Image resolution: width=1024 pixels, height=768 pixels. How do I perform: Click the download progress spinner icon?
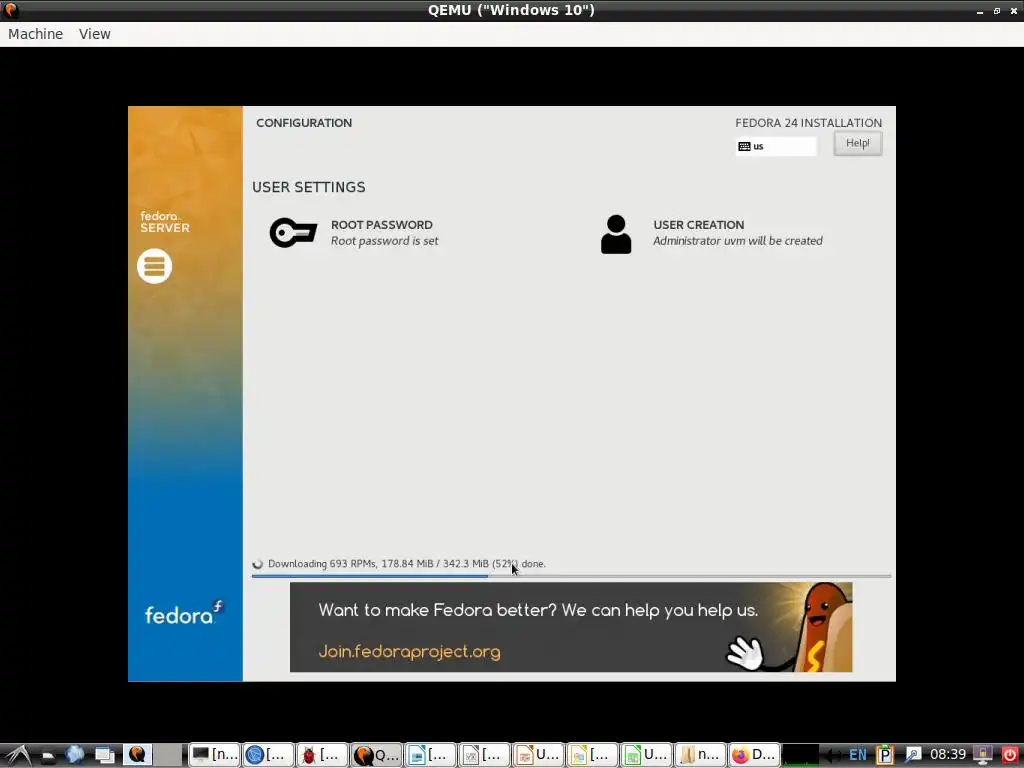click(x=258, y=564)
